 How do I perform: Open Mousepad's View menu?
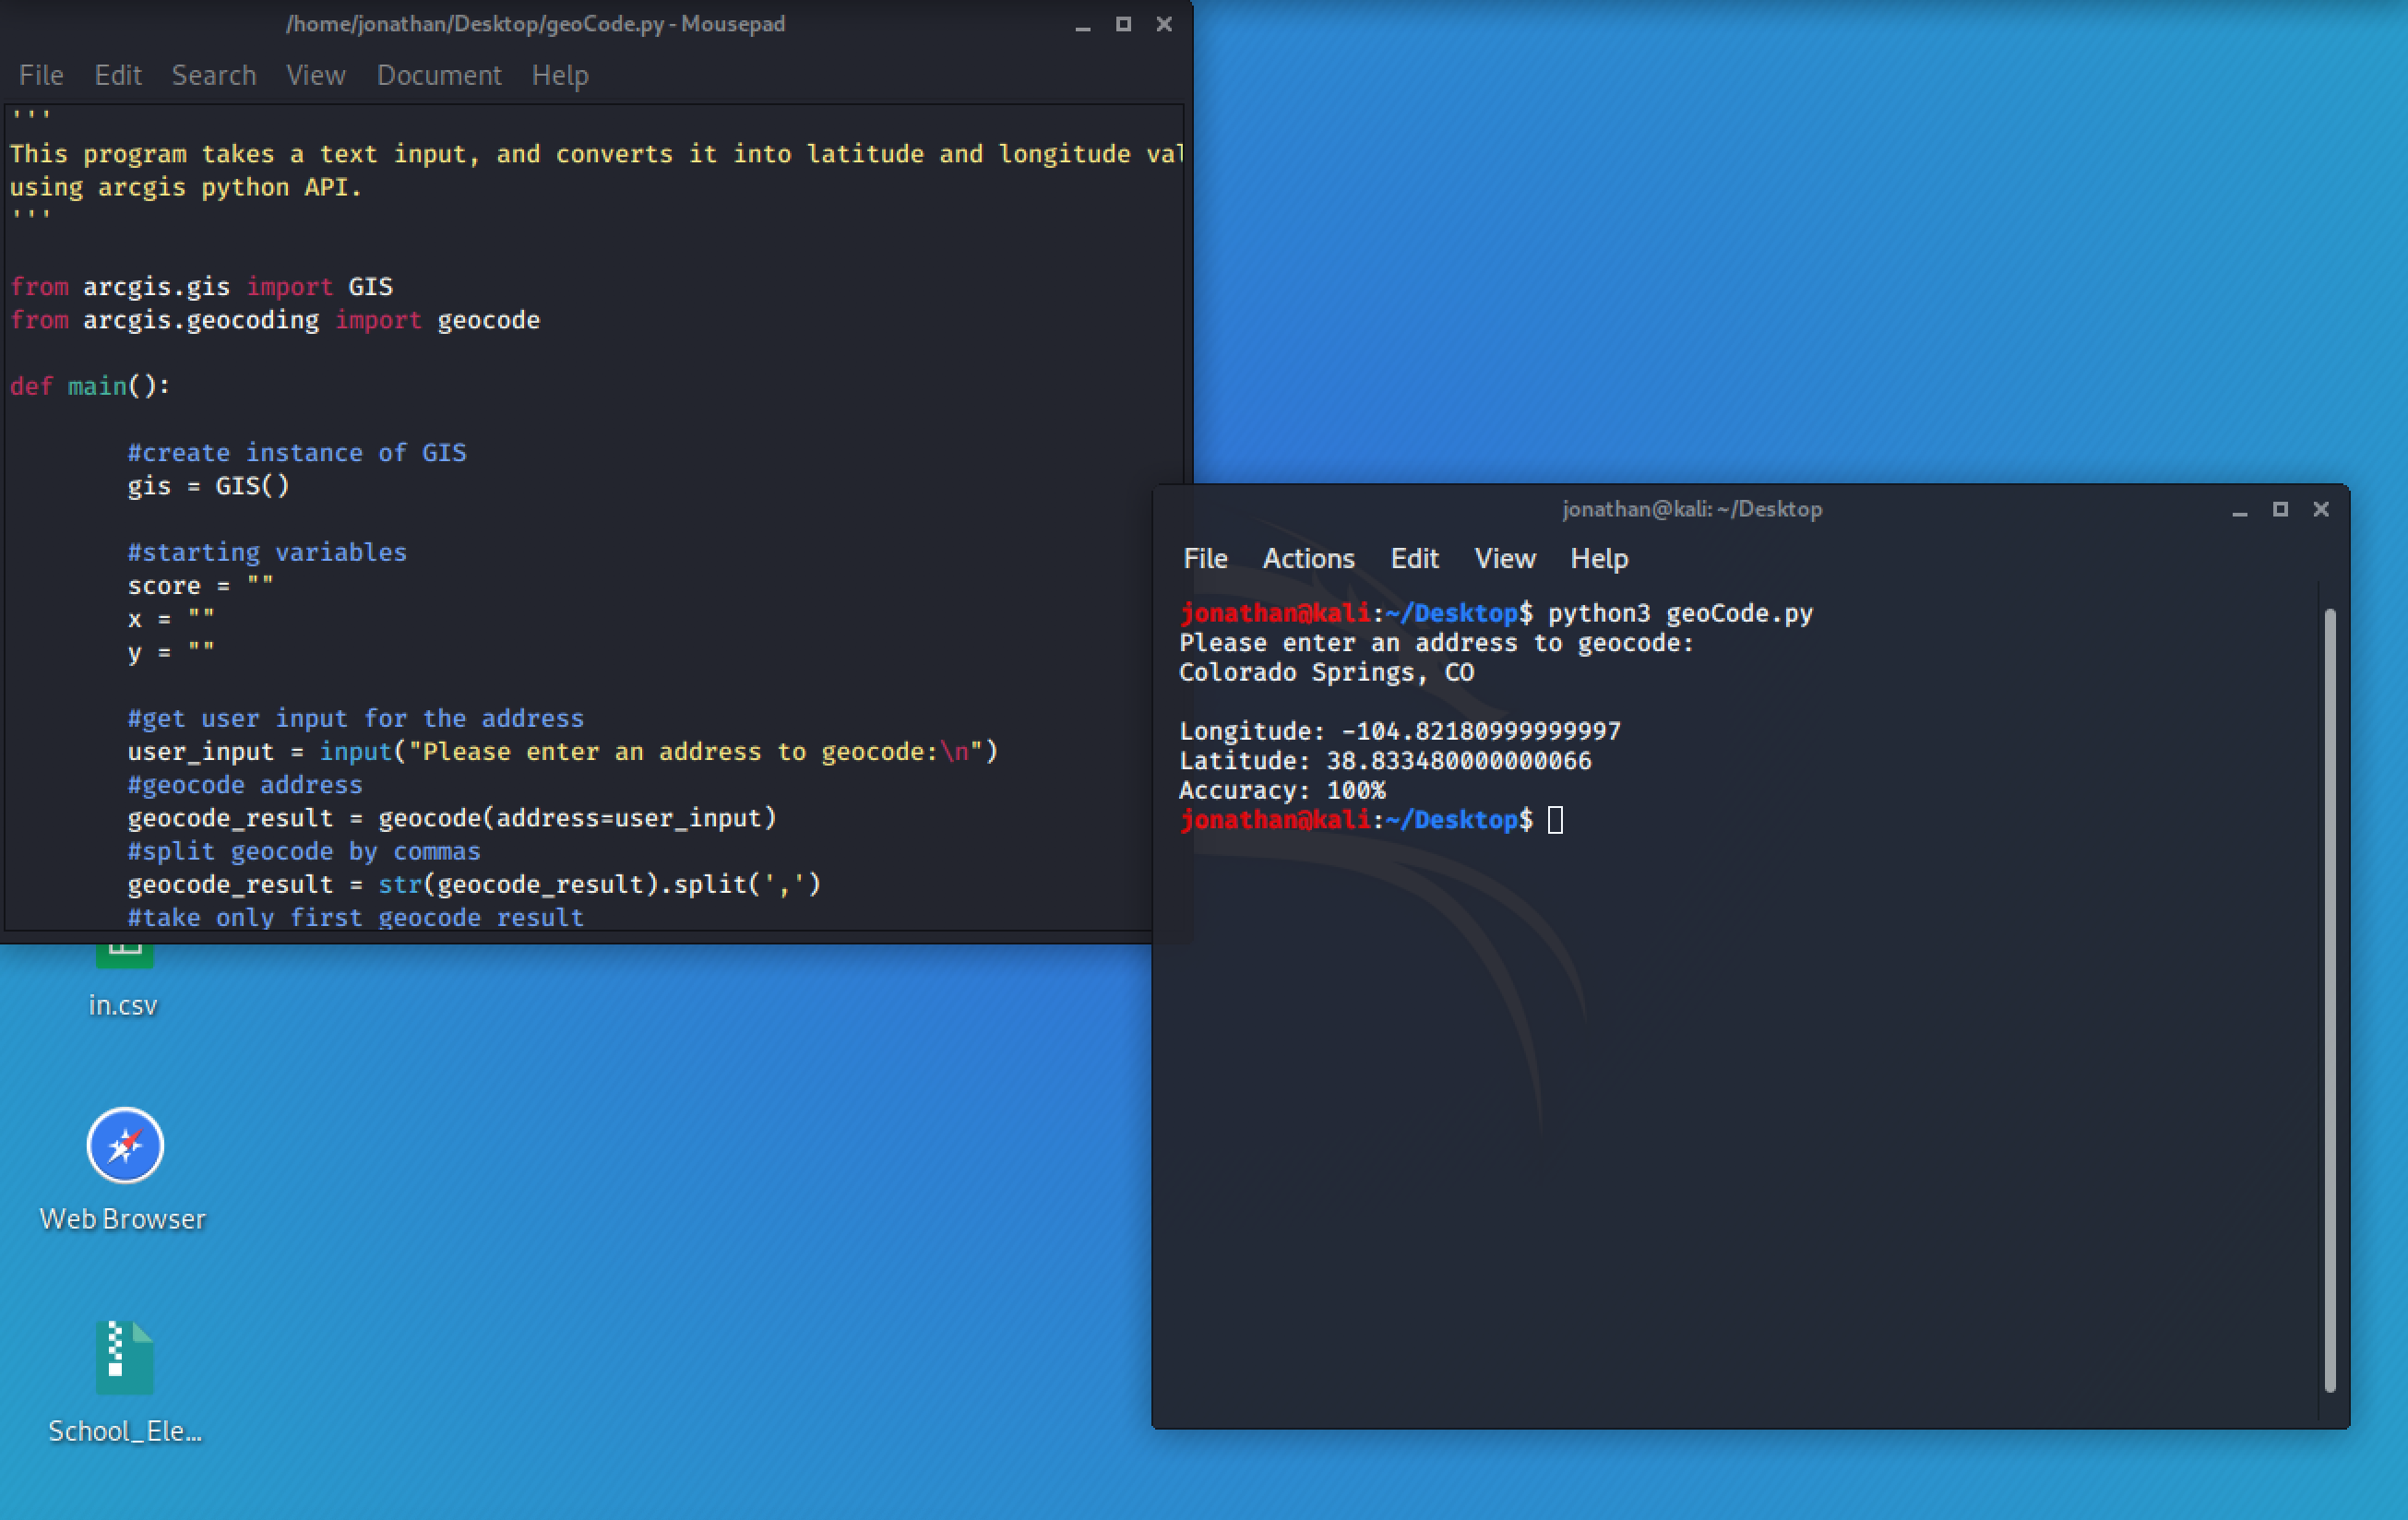click(x=316, y=75)
